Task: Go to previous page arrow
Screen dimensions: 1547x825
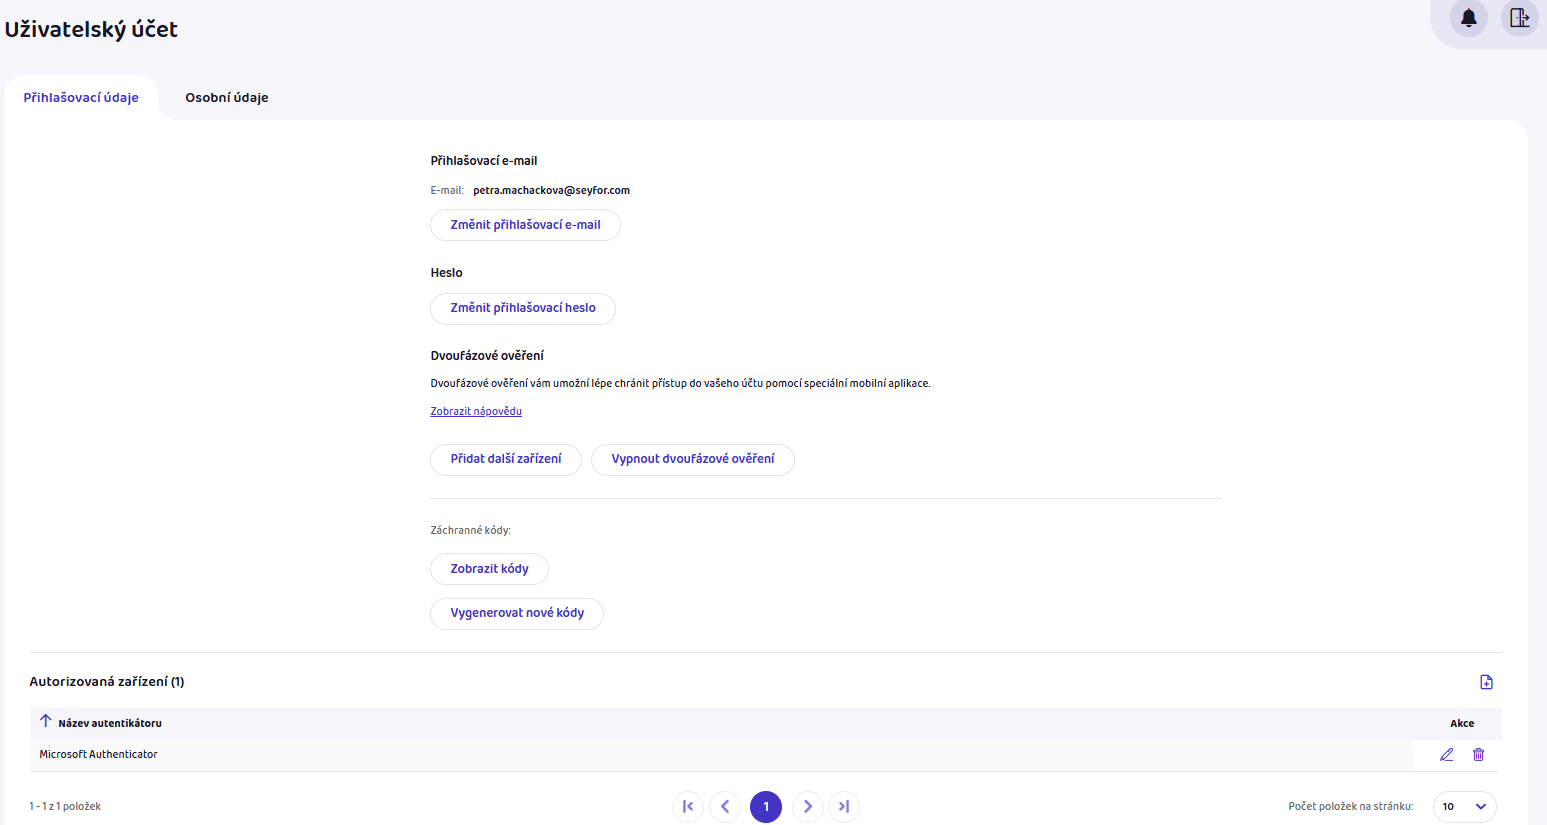Action: tap(725, 806)
